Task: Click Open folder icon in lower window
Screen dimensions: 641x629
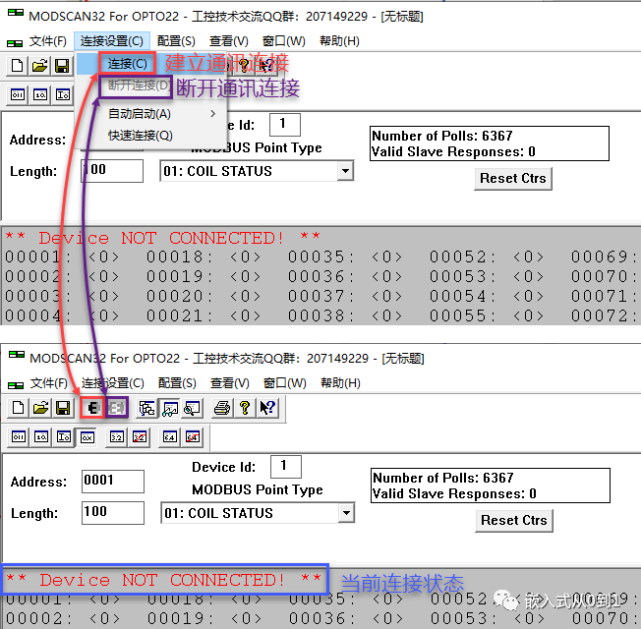Action: pos(40,408)
